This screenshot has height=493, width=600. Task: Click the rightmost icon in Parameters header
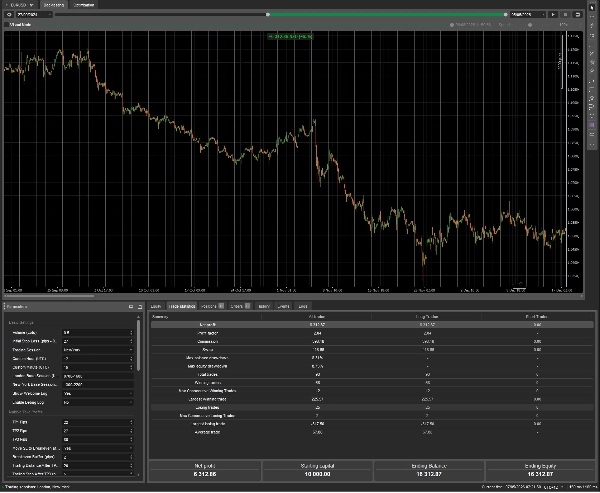[x=140, y=307]
